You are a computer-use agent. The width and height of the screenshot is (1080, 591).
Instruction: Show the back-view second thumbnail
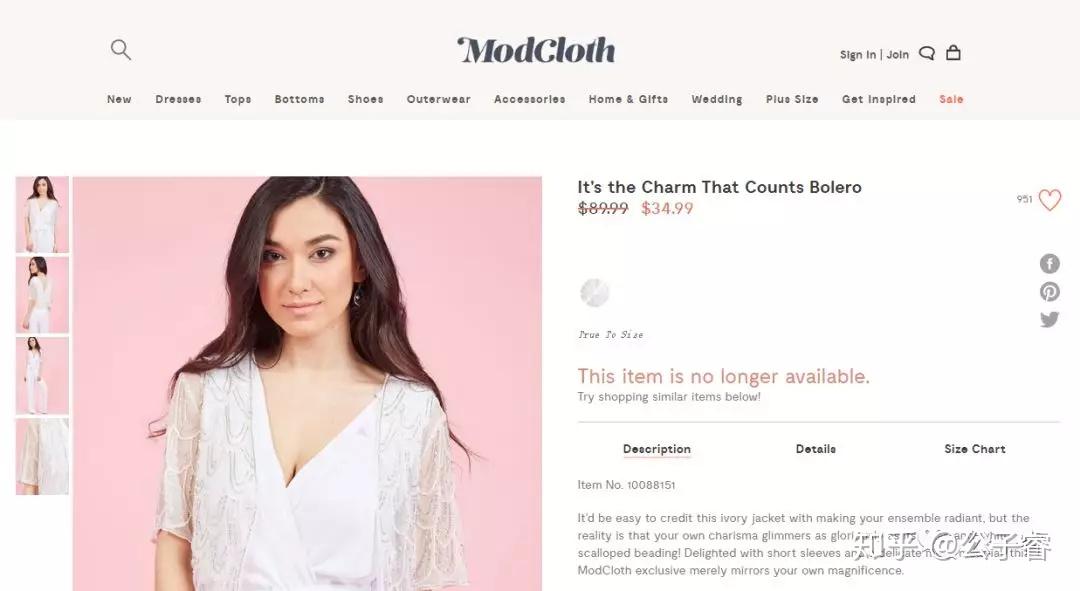(42, 295)
